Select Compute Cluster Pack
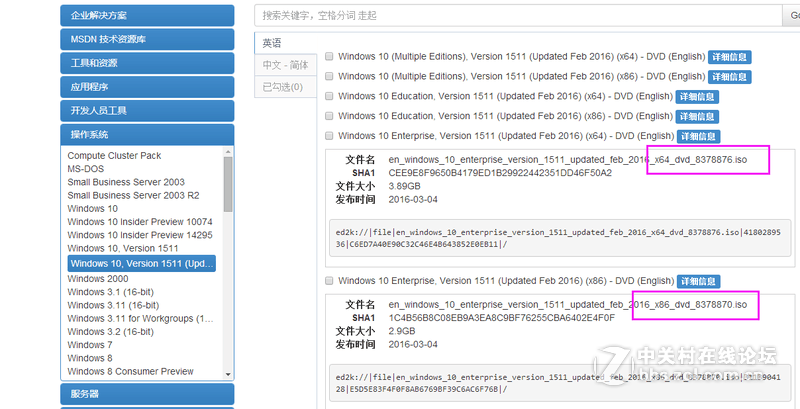 [x=114, y=156]
